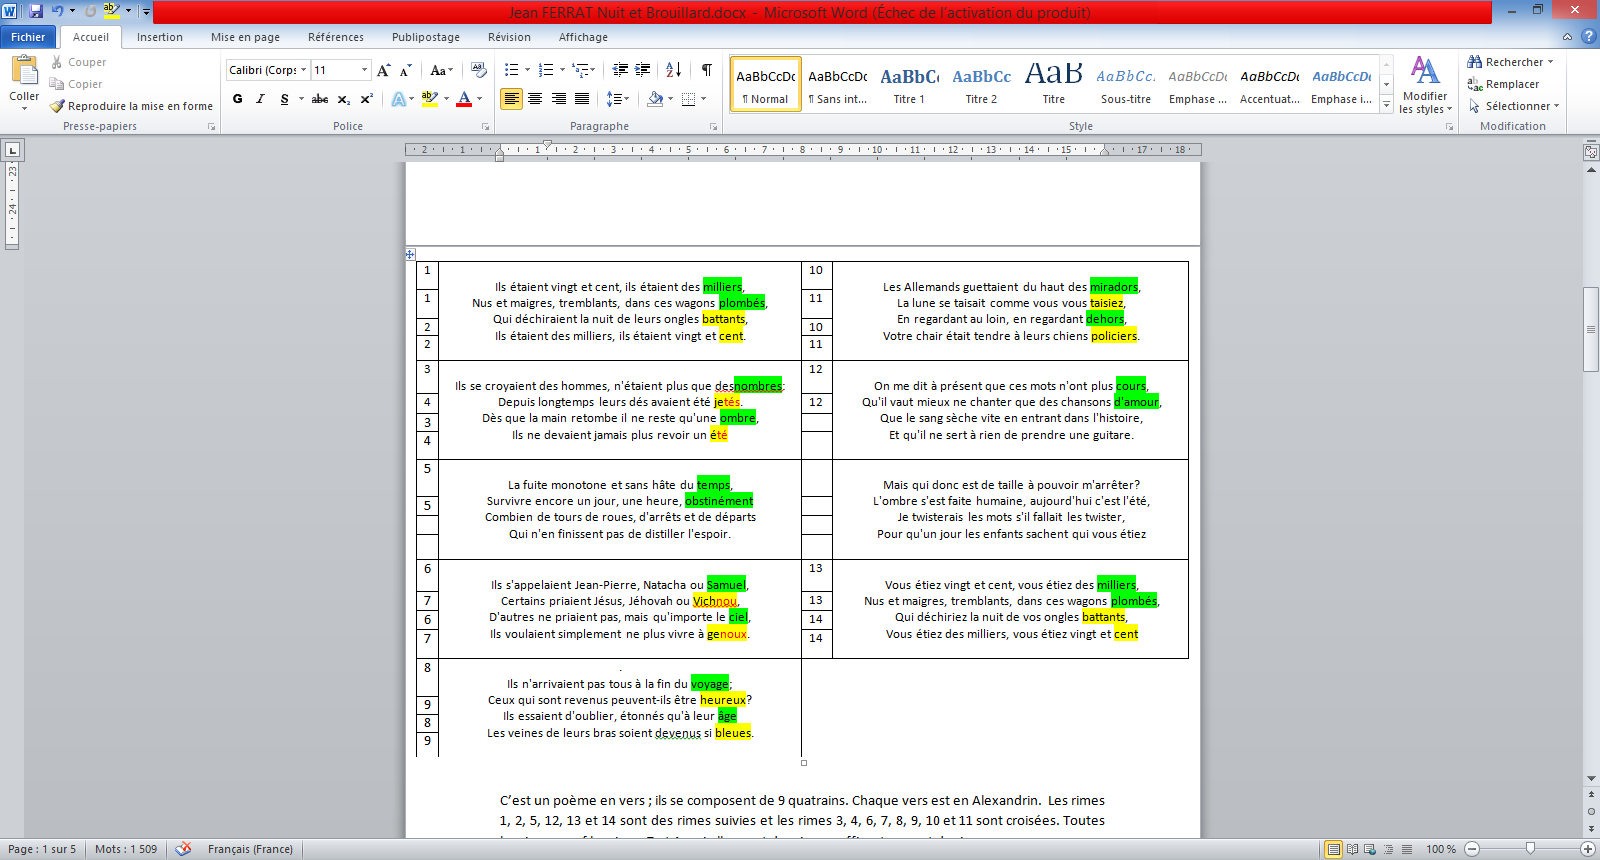Toggle justified text alignment
Image resolution: width=1600 pixels, height=860 pixels.
point(582,99)
